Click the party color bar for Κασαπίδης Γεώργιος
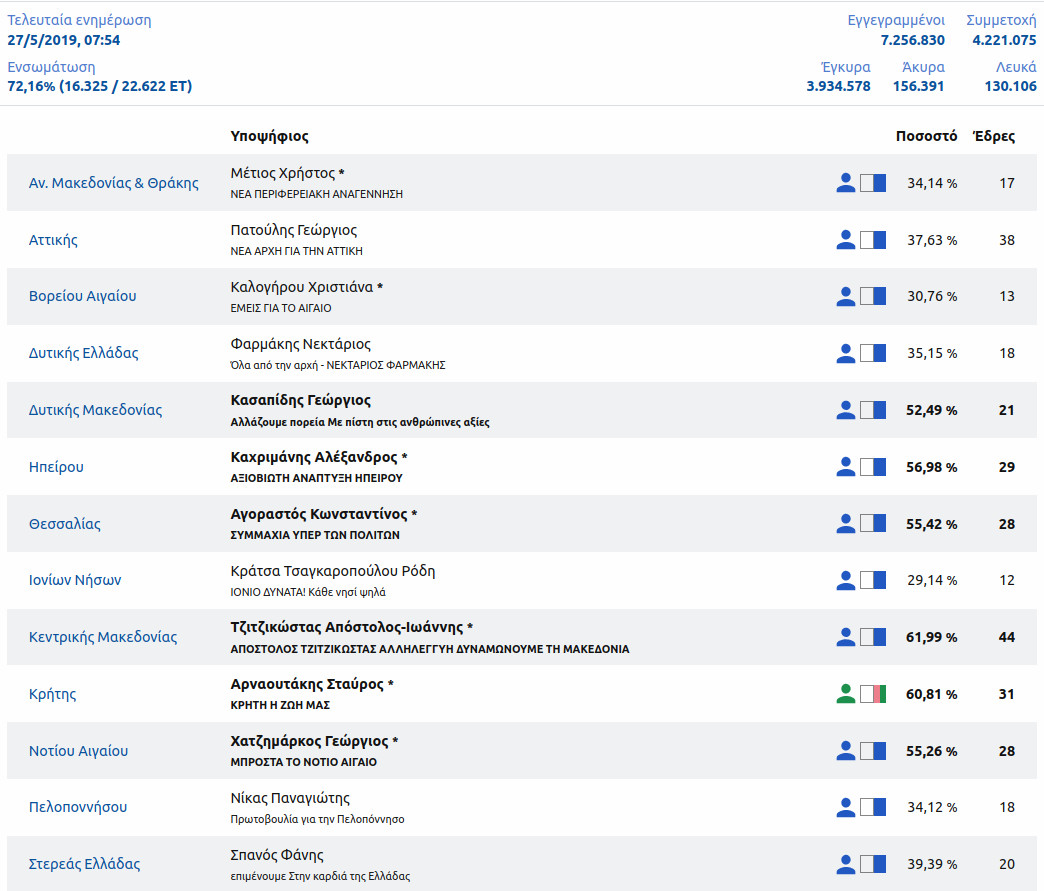This screenshot has width=1044, height=891. tap(873, 410)
